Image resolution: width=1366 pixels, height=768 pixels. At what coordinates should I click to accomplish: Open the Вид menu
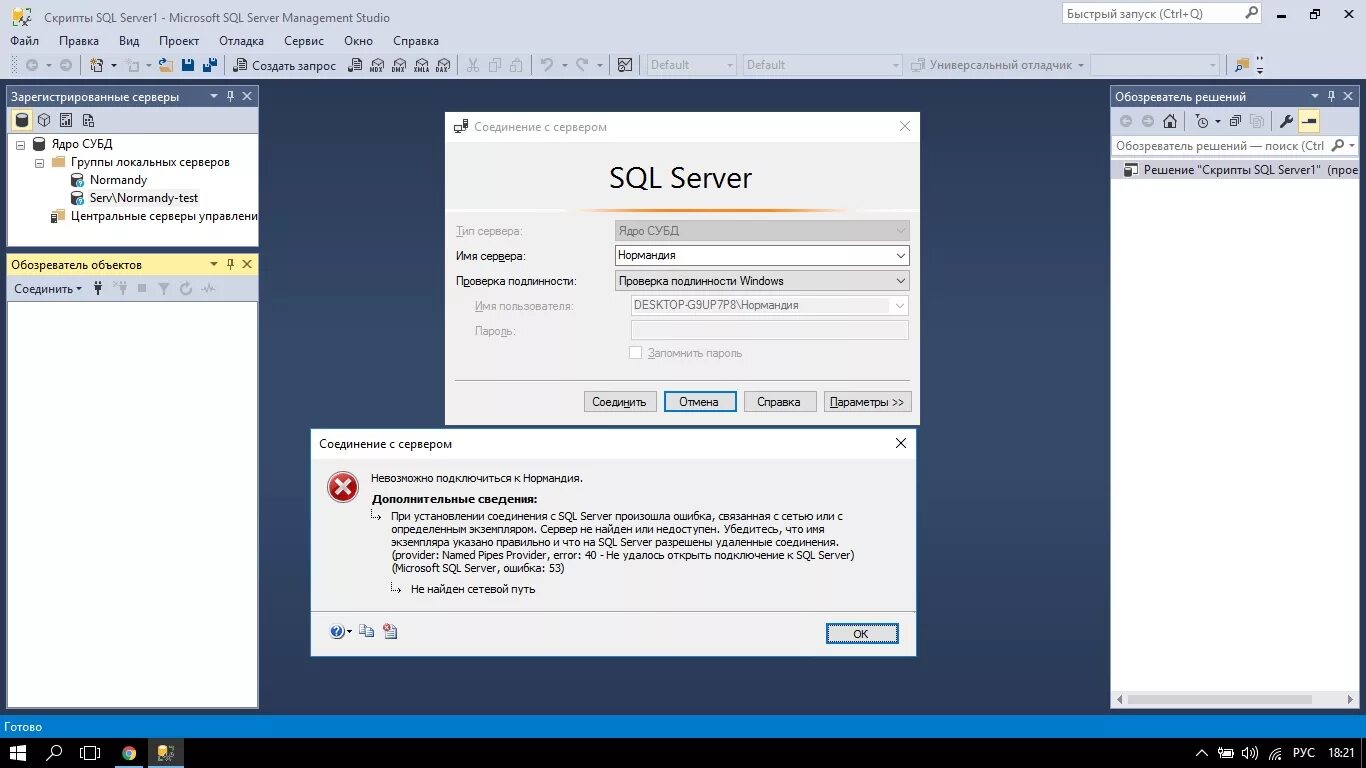[x=129, y=41]
